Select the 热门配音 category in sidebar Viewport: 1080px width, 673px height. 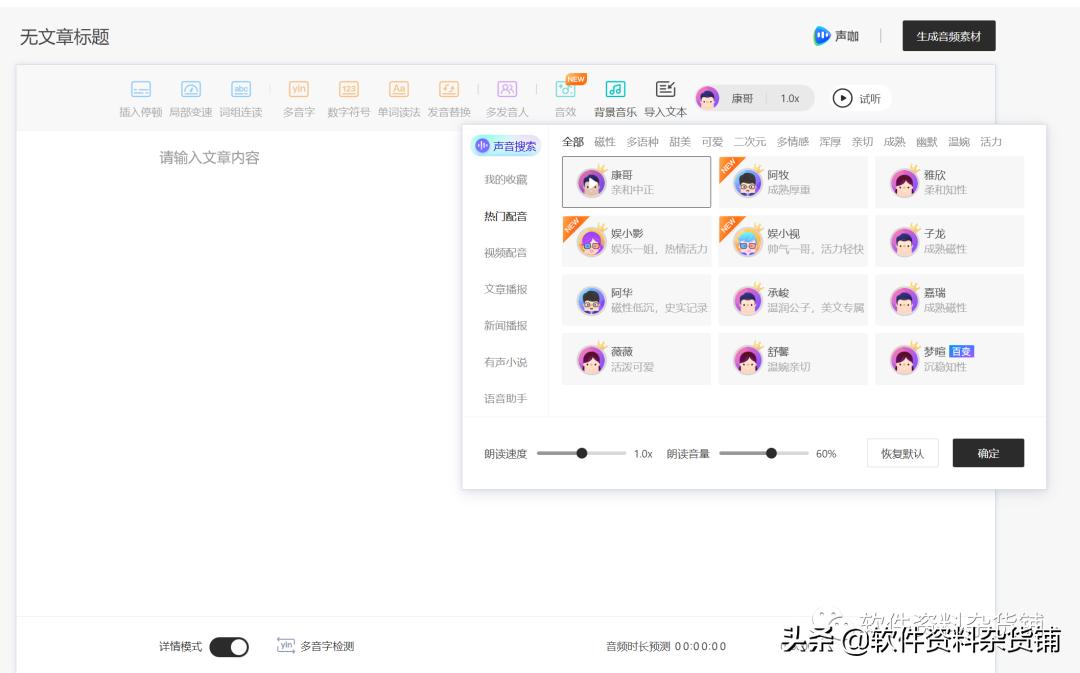505,216
